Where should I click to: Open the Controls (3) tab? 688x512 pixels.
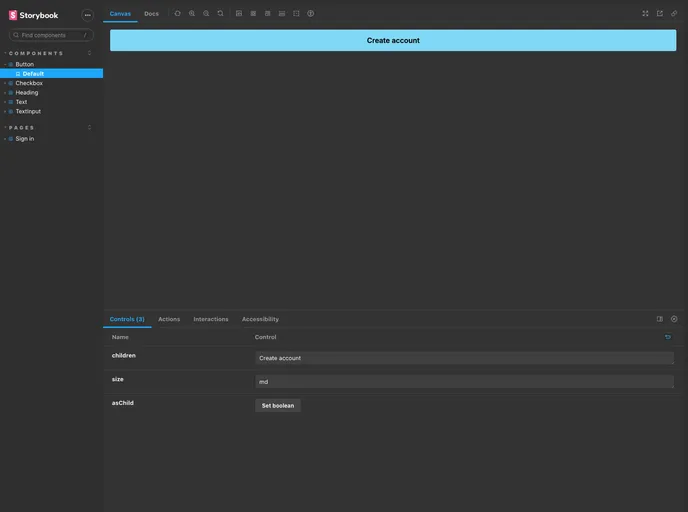127,319
